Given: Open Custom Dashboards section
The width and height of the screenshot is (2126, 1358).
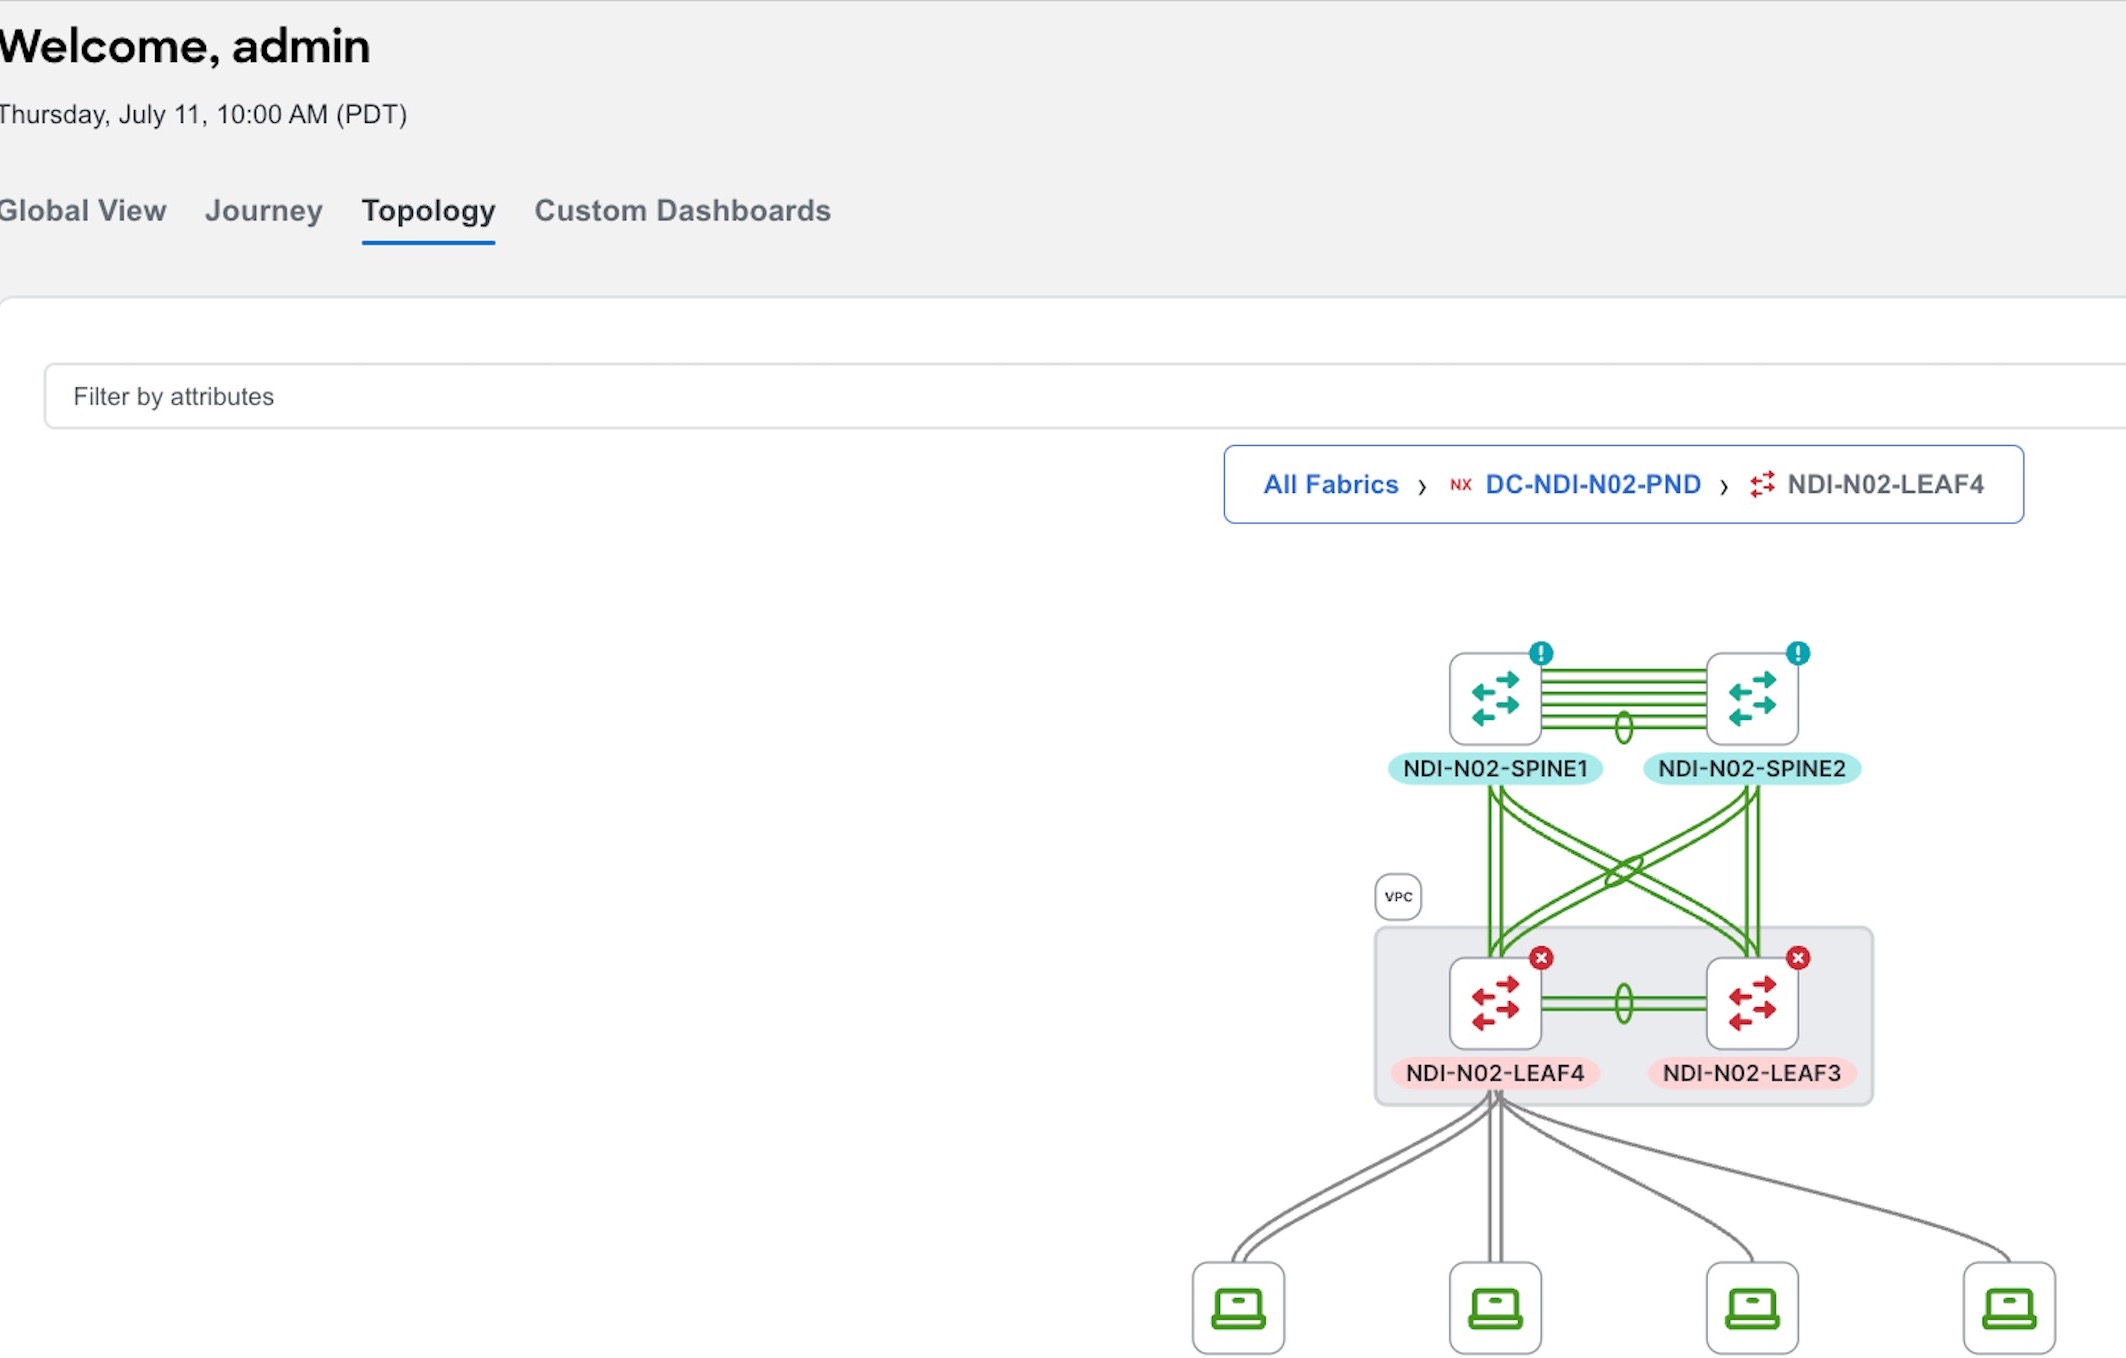Looking at the screenshot, I should coord(682,209).
